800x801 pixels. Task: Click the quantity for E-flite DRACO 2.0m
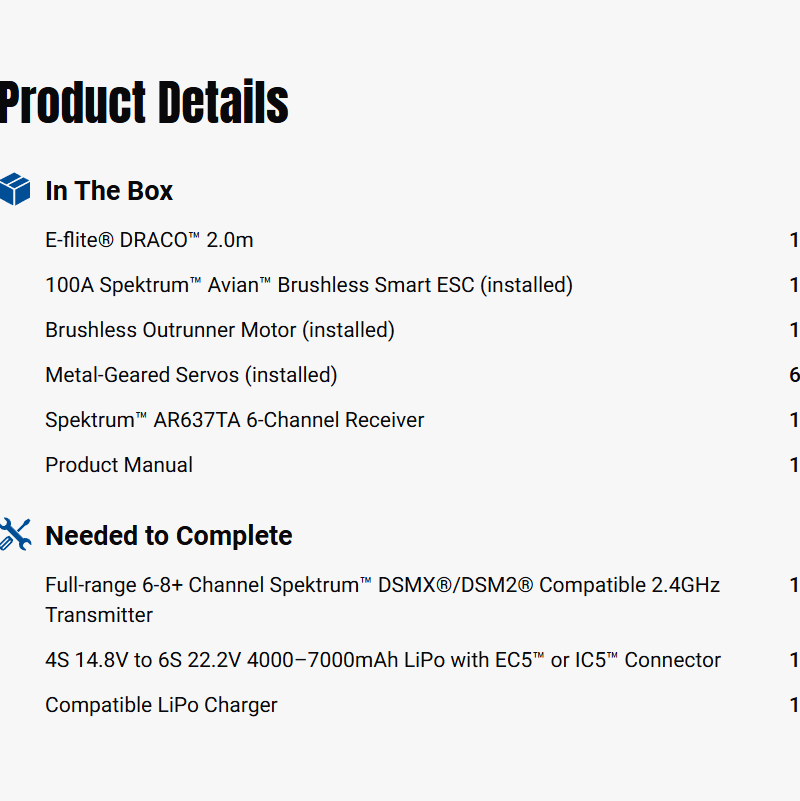tap(794, 240)
